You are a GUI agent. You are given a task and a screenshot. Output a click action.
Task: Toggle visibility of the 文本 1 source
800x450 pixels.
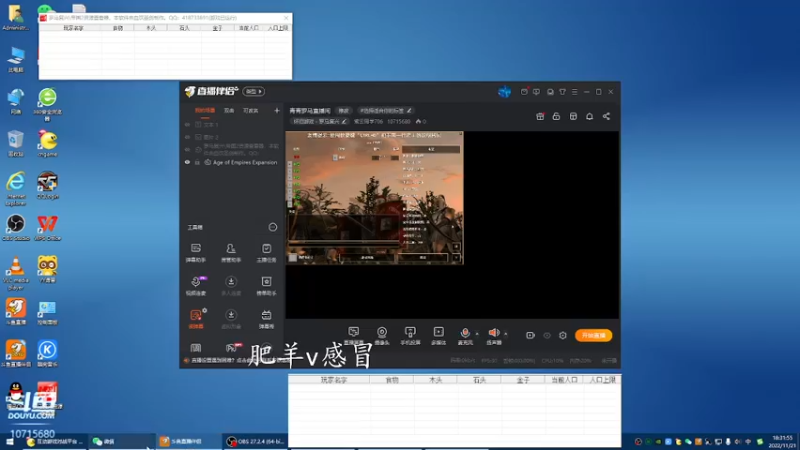tap(187, 124)
